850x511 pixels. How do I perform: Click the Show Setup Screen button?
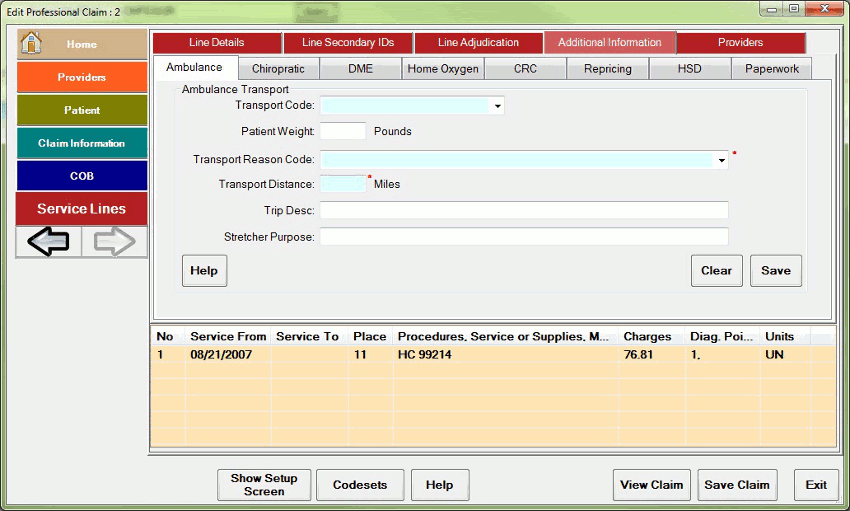click(264, 485)
